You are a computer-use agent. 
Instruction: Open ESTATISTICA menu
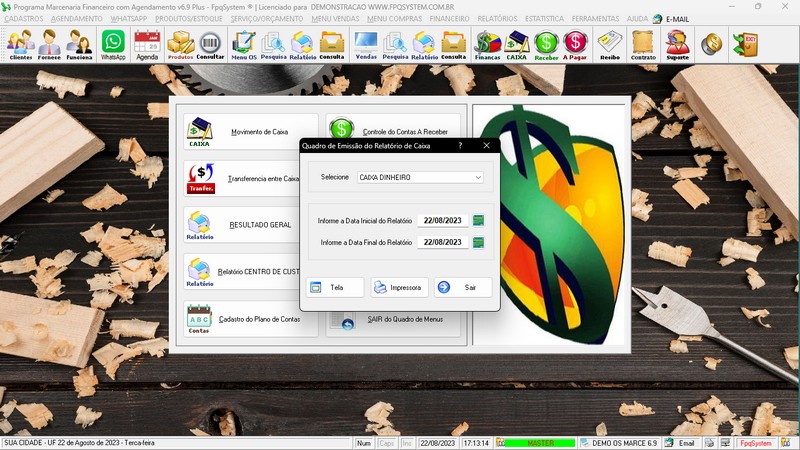click(x=544, y=19)
